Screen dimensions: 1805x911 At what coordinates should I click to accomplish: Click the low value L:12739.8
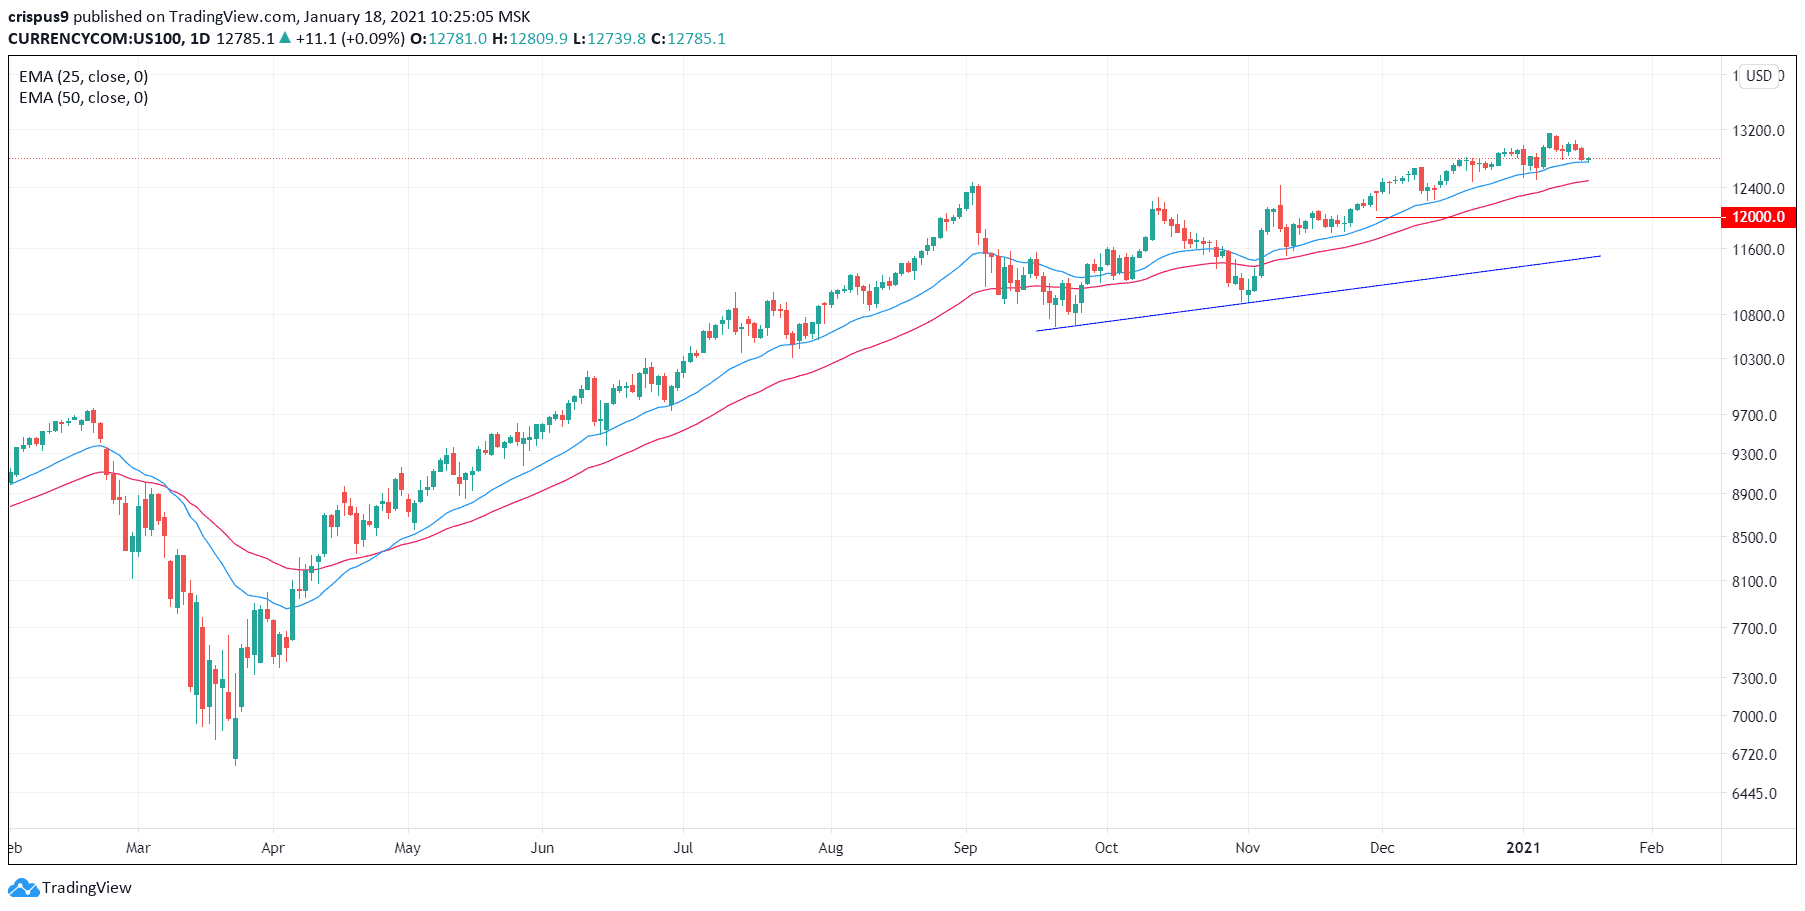tap(609, 39)
